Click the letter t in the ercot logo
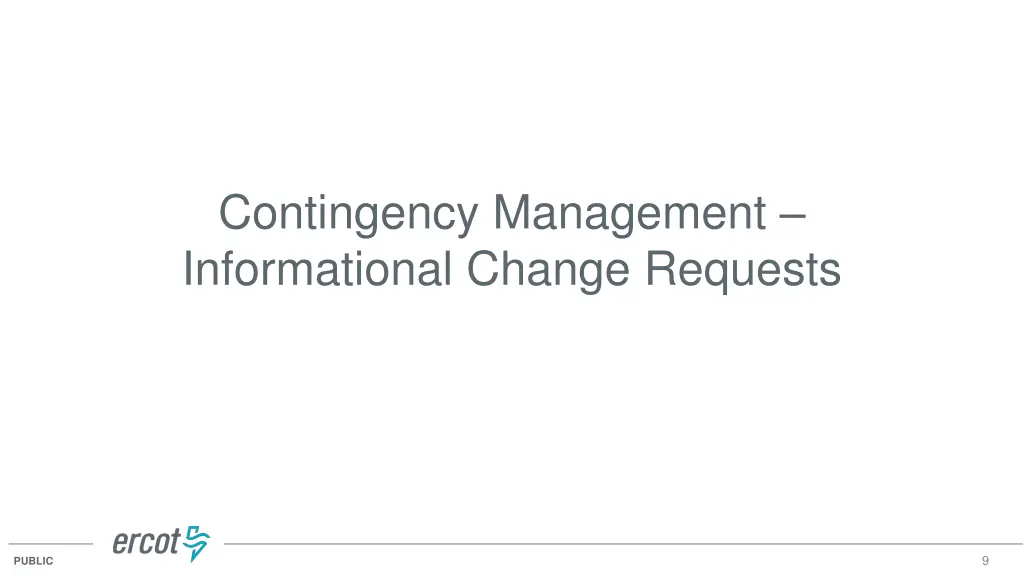Viewport: 1024px width, 576px height. click(x=174, y=543)
